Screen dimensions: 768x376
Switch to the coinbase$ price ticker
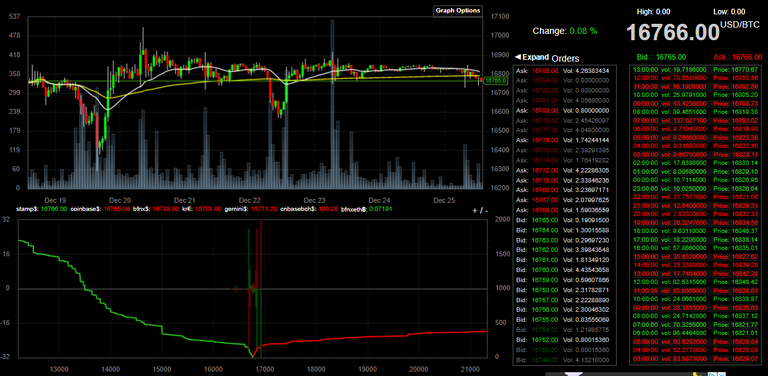pos(100,209)
